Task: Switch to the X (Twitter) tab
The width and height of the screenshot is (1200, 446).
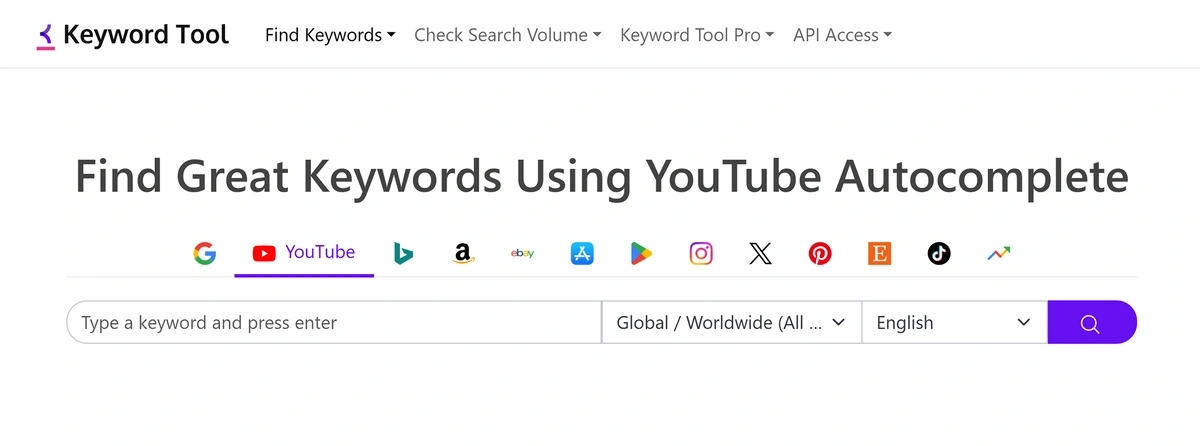Action: click(761, 254)
